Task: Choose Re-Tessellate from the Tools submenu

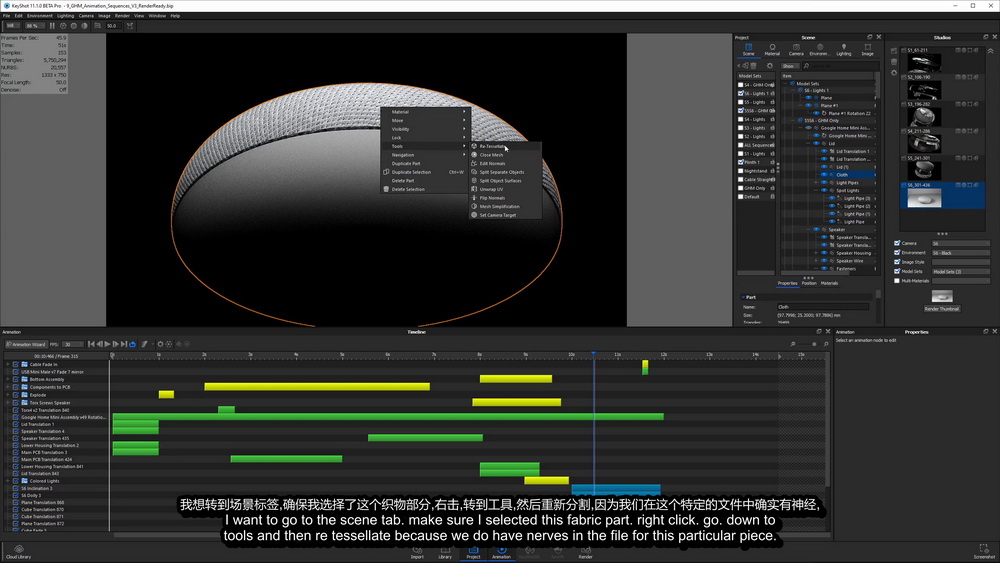Action: (504, 146)
